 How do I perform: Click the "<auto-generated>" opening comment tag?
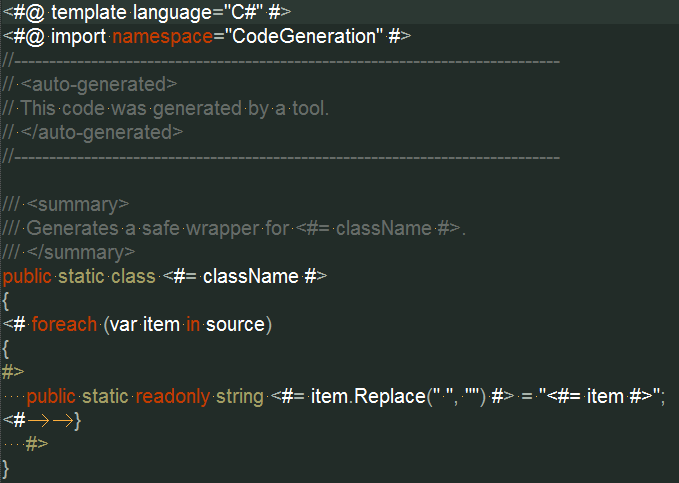tap(99, 85)
